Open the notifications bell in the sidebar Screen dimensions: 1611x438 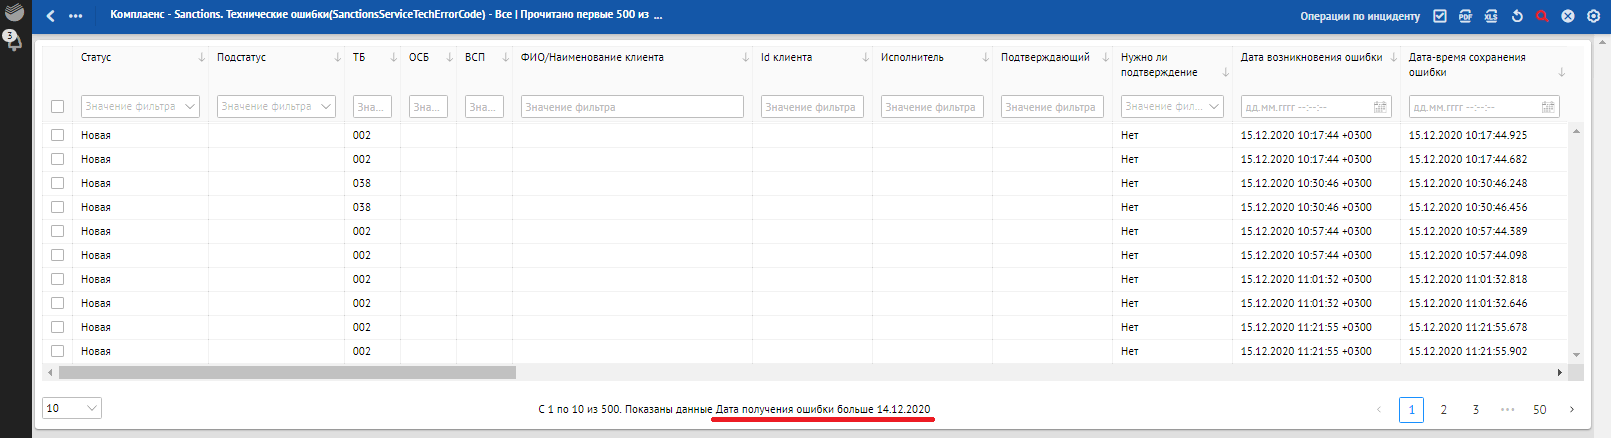(14, 42)
